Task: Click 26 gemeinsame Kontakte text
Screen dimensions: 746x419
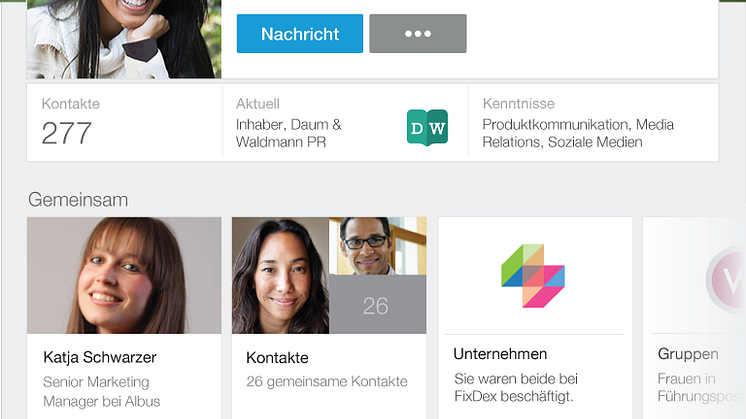Action: [327, 381]
